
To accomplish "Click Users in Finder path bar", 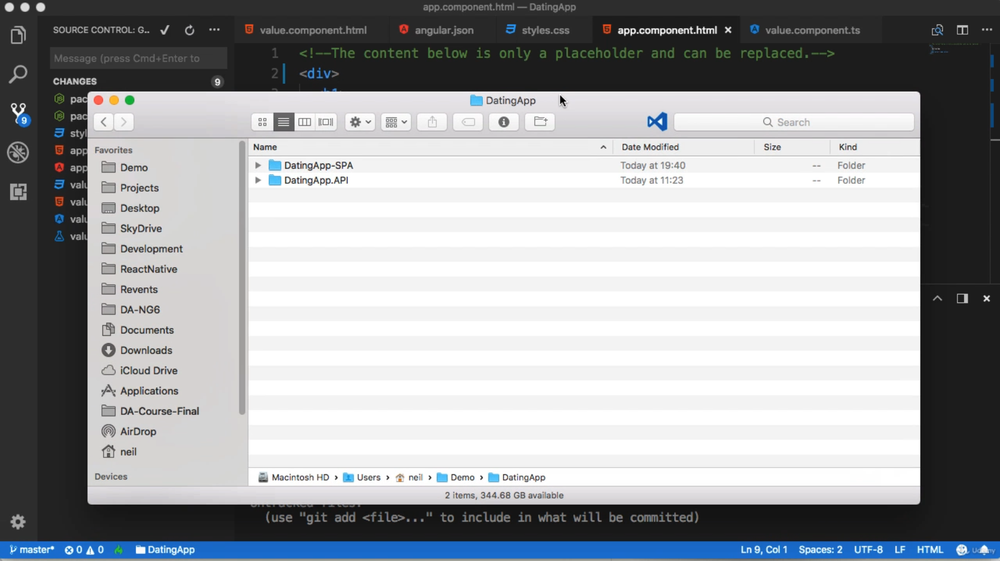I will click(x=362, y=477).
